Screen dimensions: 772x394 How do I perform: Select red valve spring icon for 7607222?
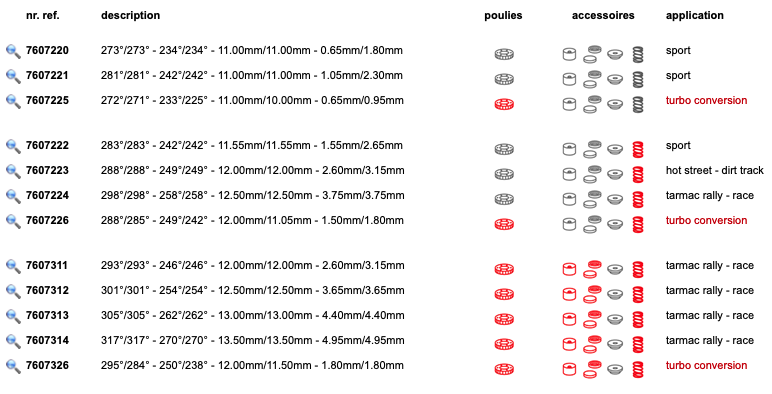[x=638, y=149]
